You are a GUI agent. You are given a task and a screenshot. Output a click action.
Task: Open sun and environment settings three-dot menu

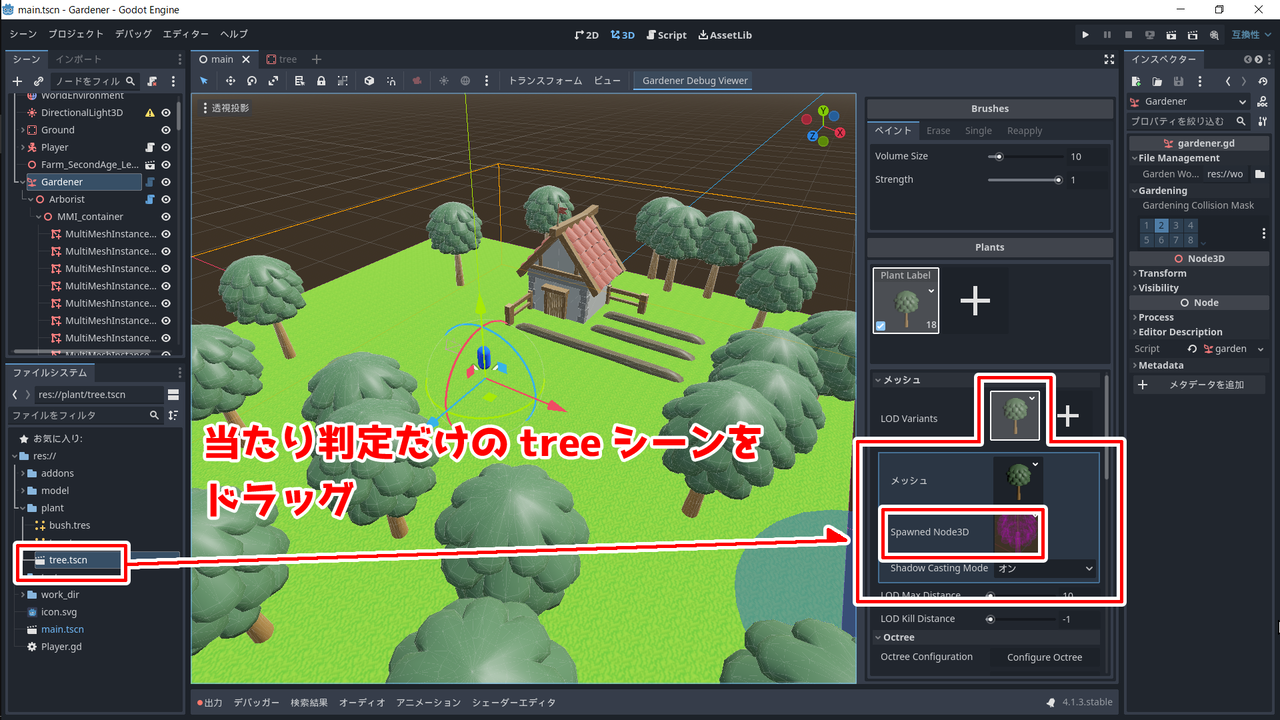point(487,81)
